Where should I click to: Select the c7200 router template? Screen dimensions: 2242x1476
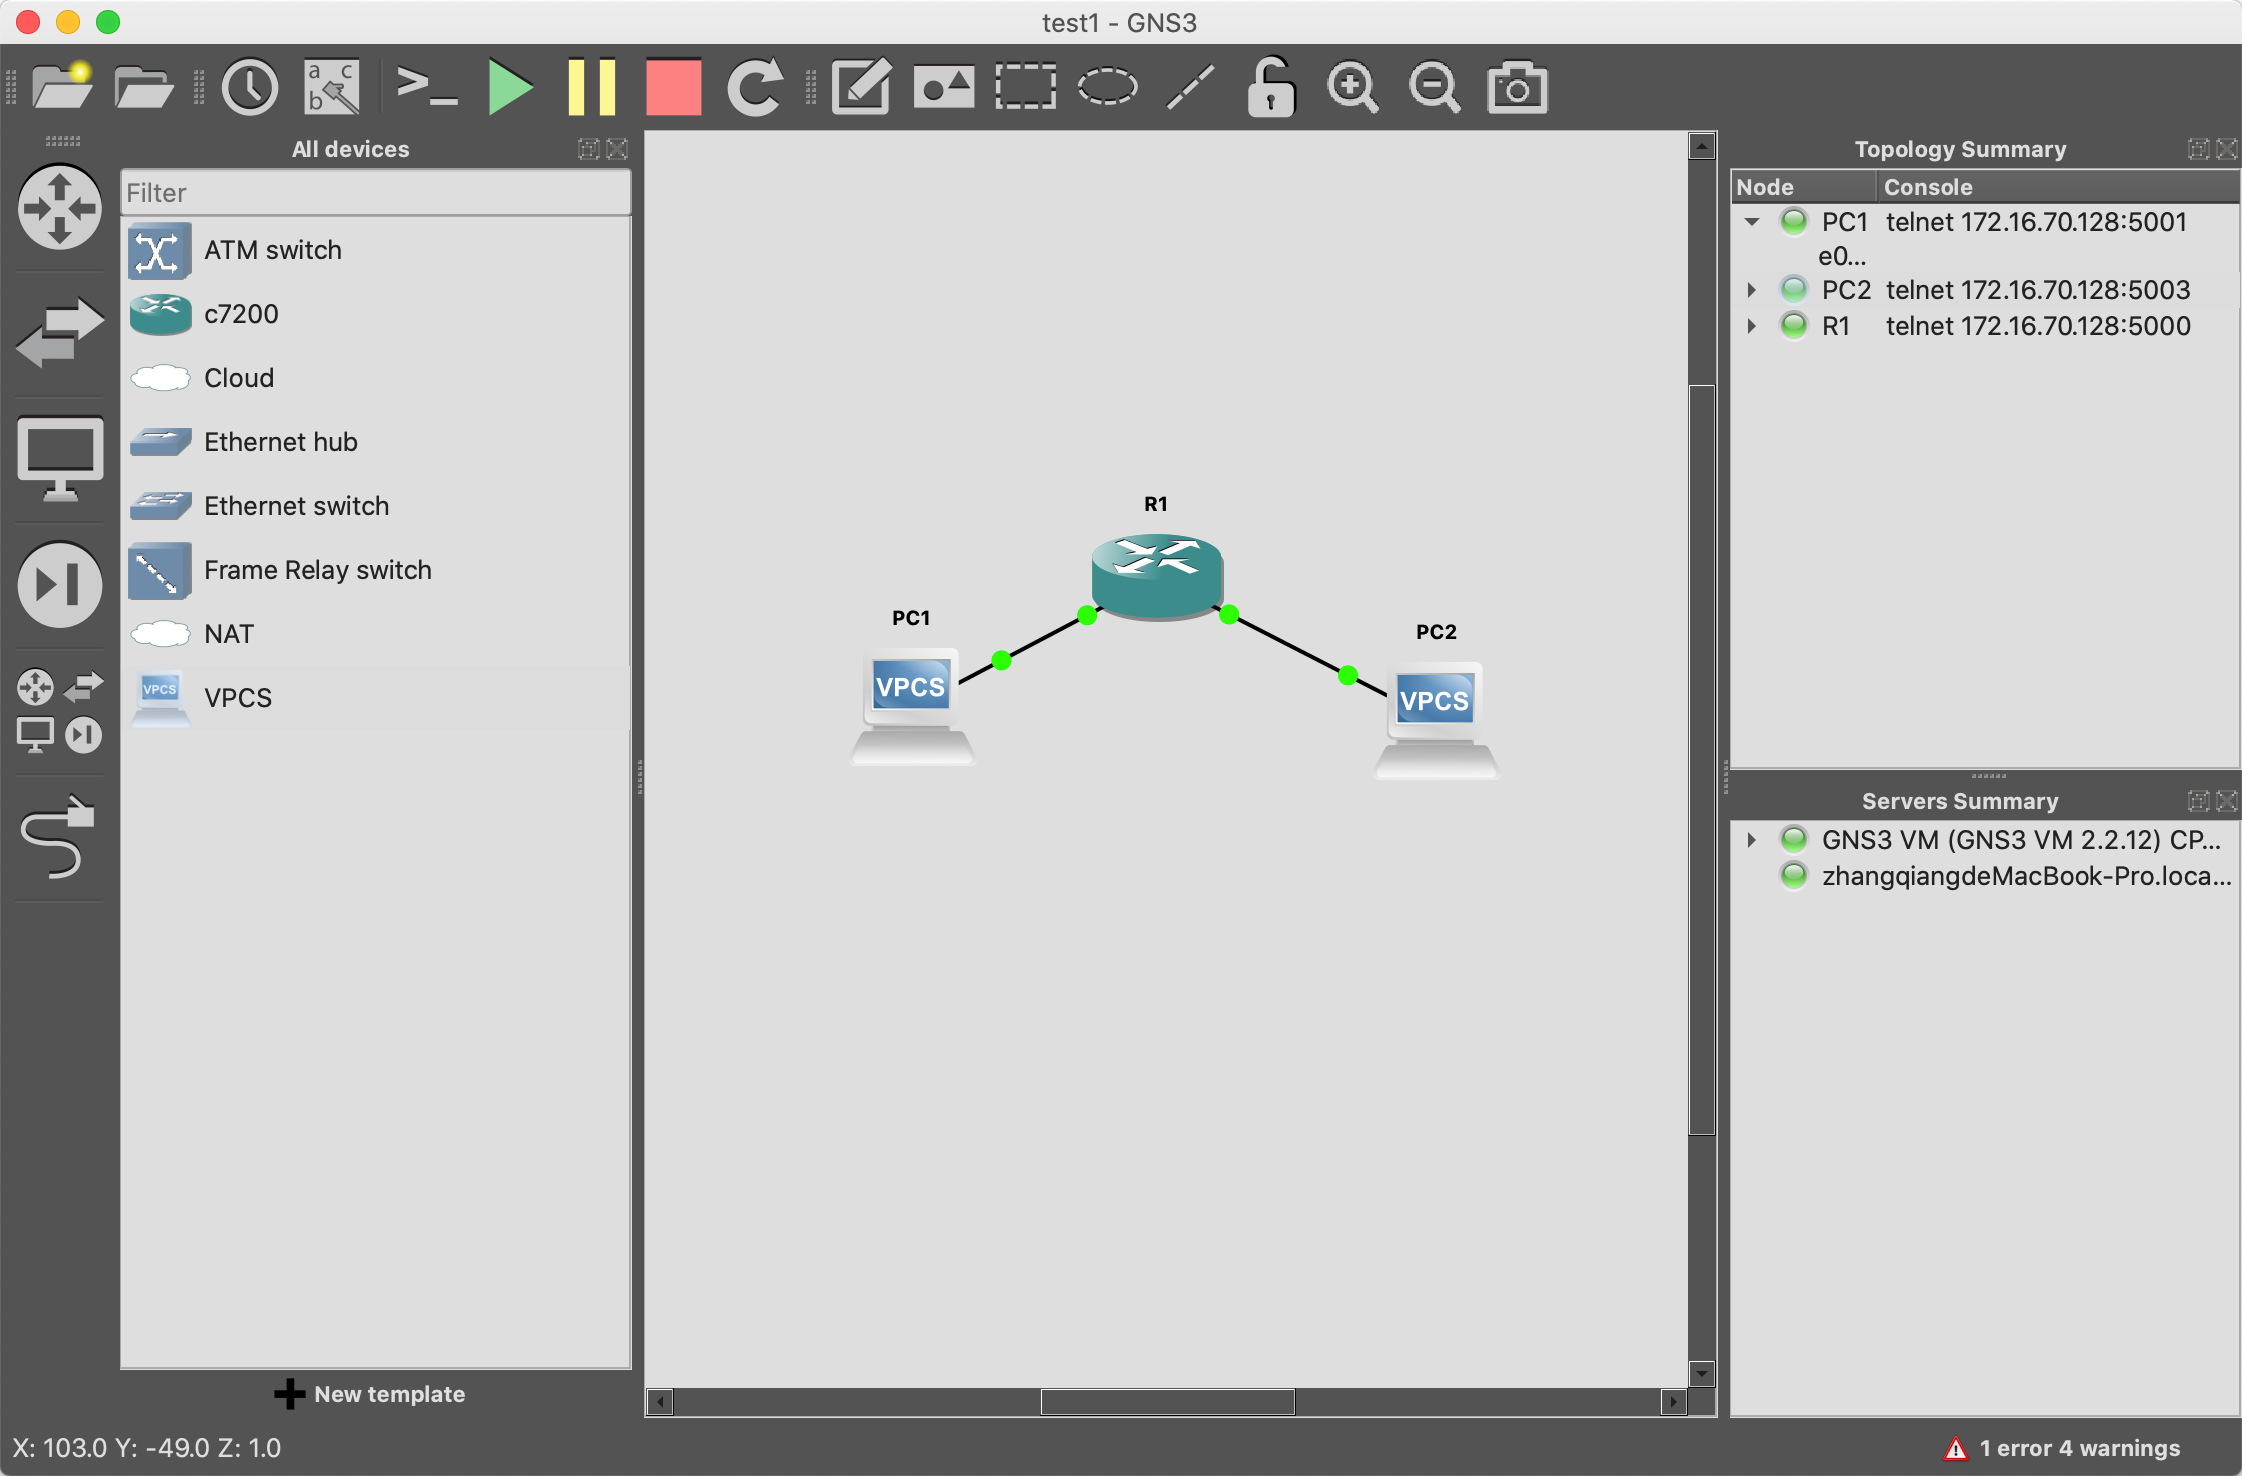coord(241,314)
